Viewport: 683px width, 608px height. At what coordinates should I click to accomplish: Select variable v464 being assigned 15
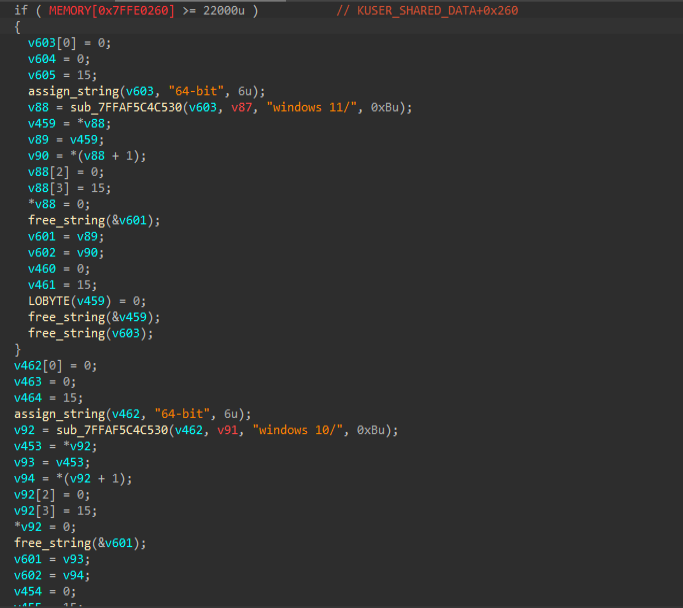28,398
